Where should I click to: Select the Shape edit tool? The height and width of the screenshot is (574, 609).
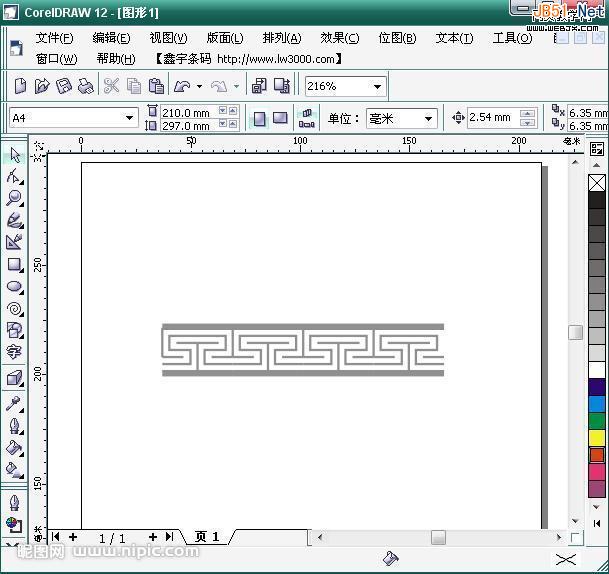(x=15, y=176)
